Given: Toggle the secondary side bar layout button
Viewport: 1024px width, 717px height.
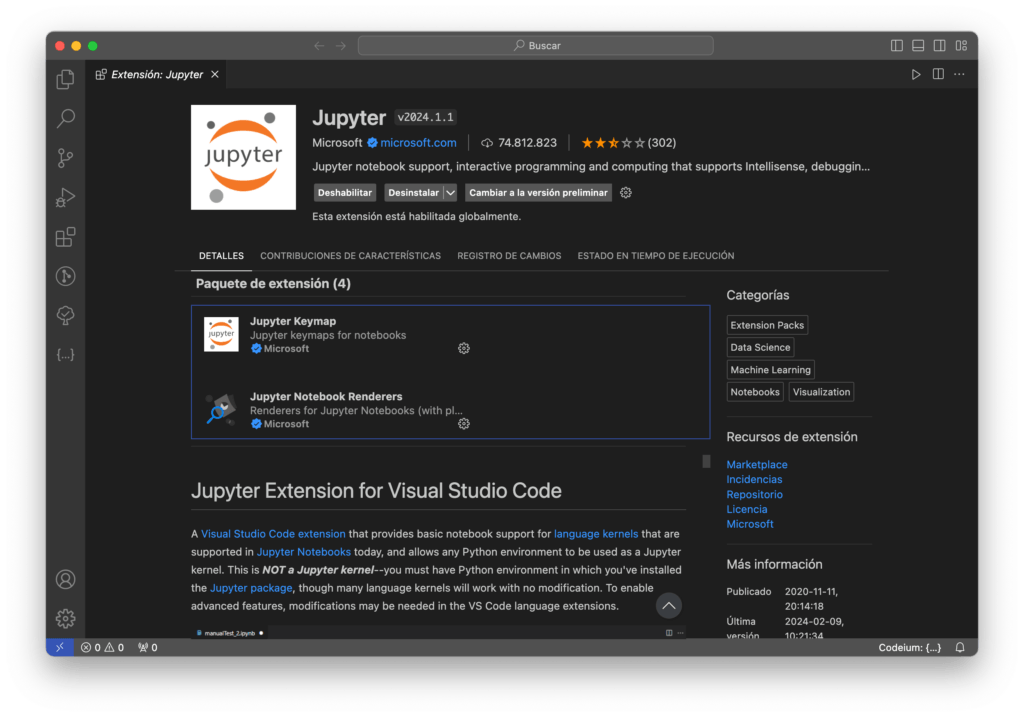Looking at the screenshot, I should 940,46.
